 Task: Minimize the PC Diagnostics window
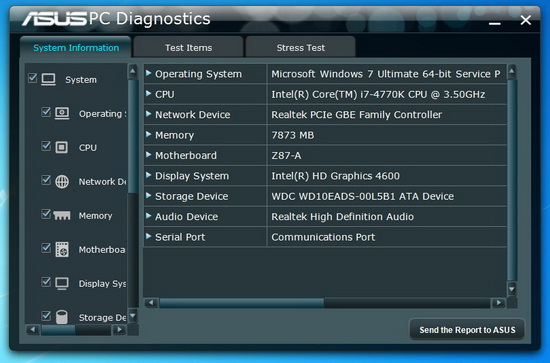pyautogui.click(x=495, y=23)
